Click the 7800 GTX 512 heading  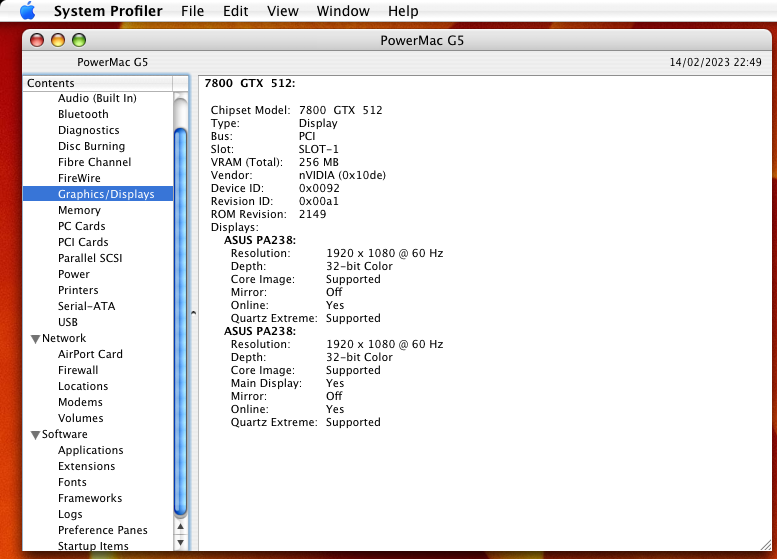[250, 83]
